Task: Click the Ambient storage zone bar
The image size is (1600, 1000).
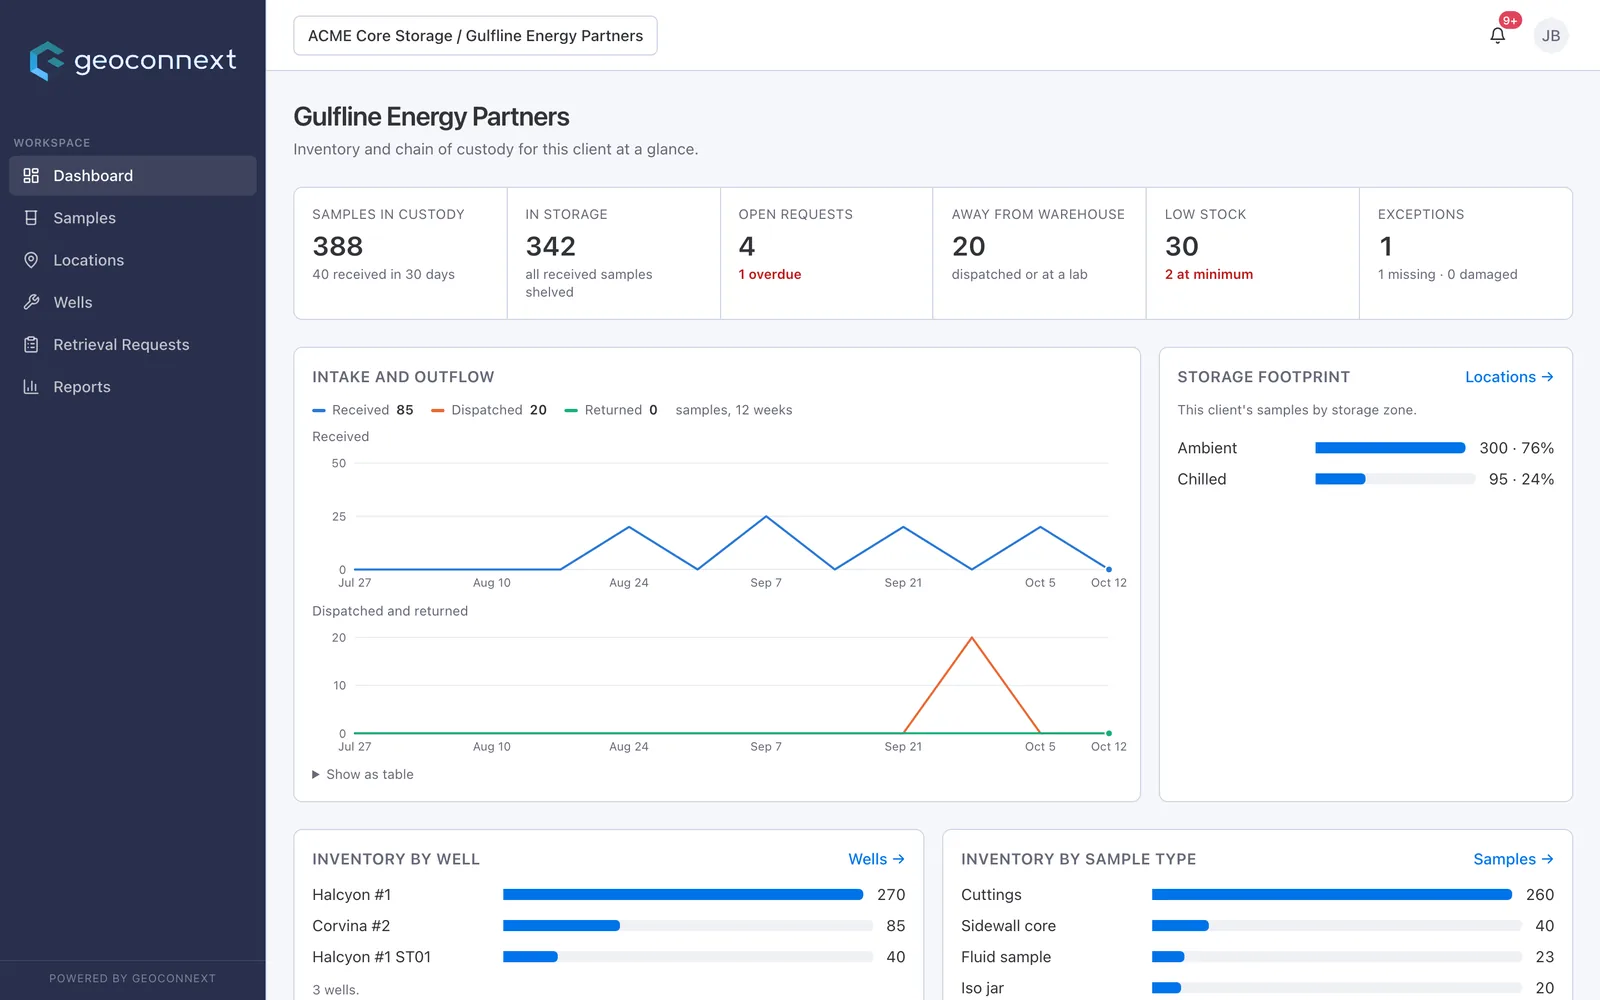Action: (1395, 448)
